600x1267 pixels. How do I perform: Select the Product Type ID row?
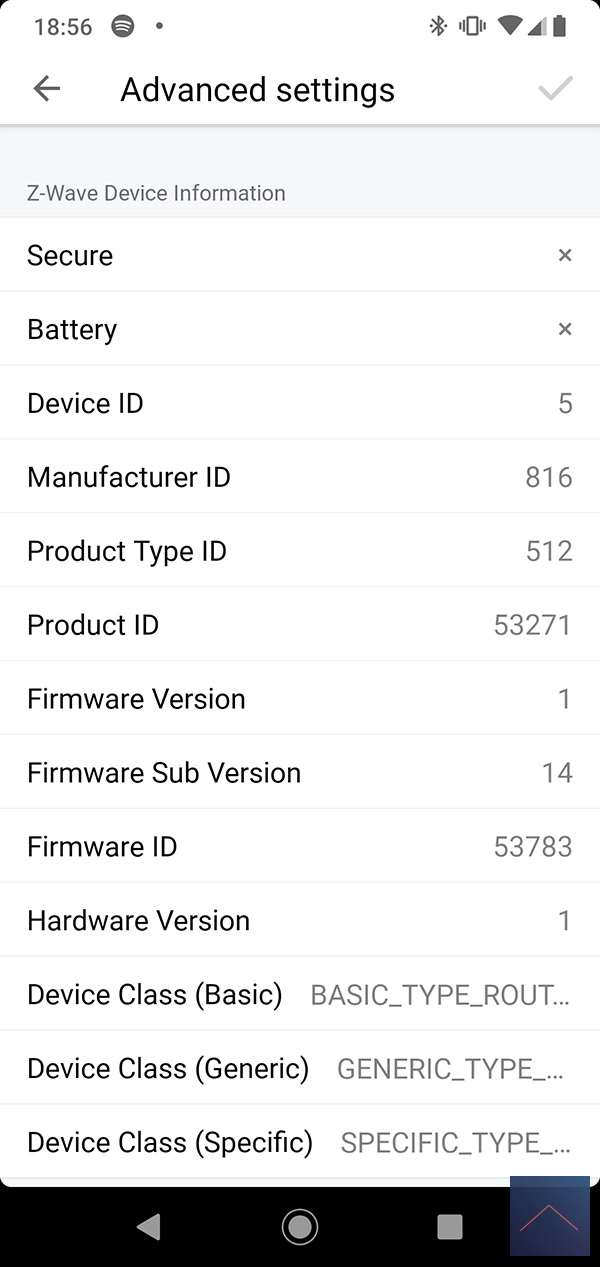(300, 551)
